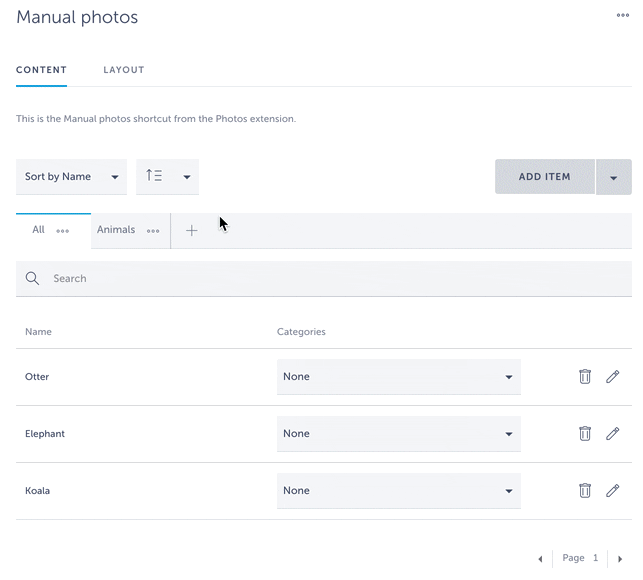Click the pencil icon for Koala
Viewport: 643px width, 580px height.
613,491
